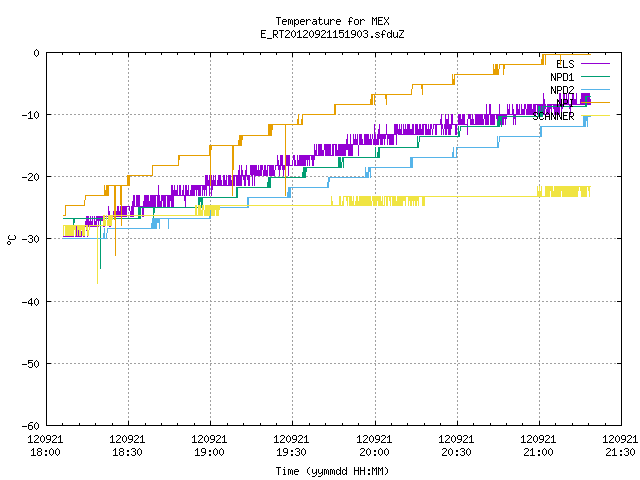Click the file name E_RT20120921151903.sfduZ

[332, 34]
